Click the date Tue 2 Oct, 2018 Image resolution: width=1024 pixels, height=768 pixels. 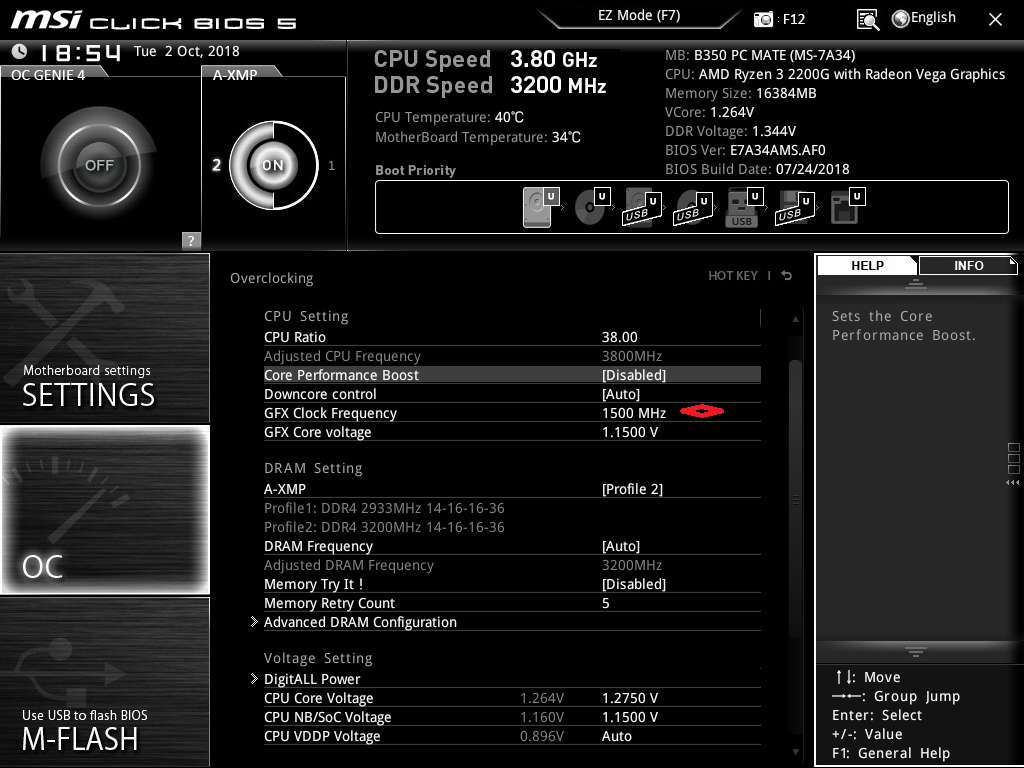187,51
